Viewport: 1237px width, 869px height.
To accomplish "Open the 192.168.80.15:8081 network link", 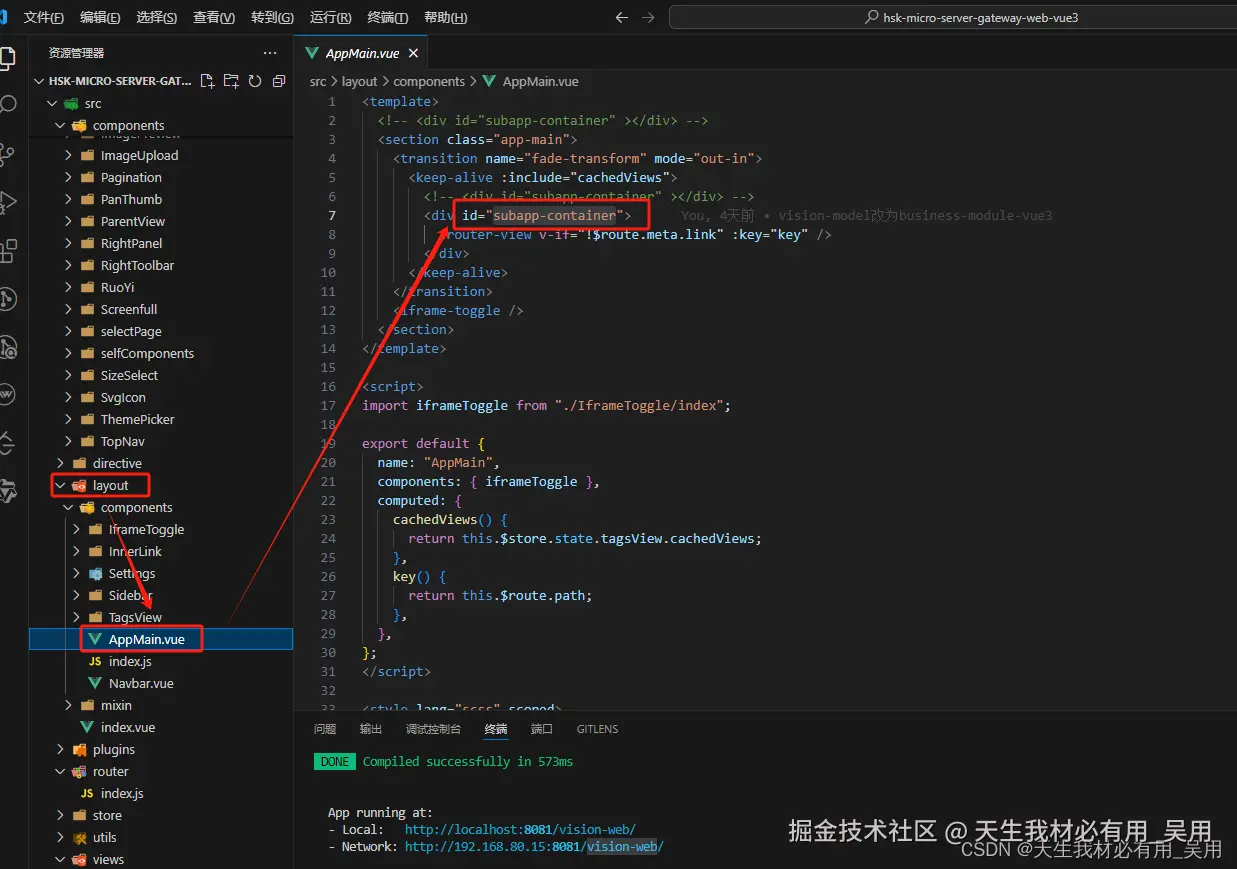I will tap(534, 846).
